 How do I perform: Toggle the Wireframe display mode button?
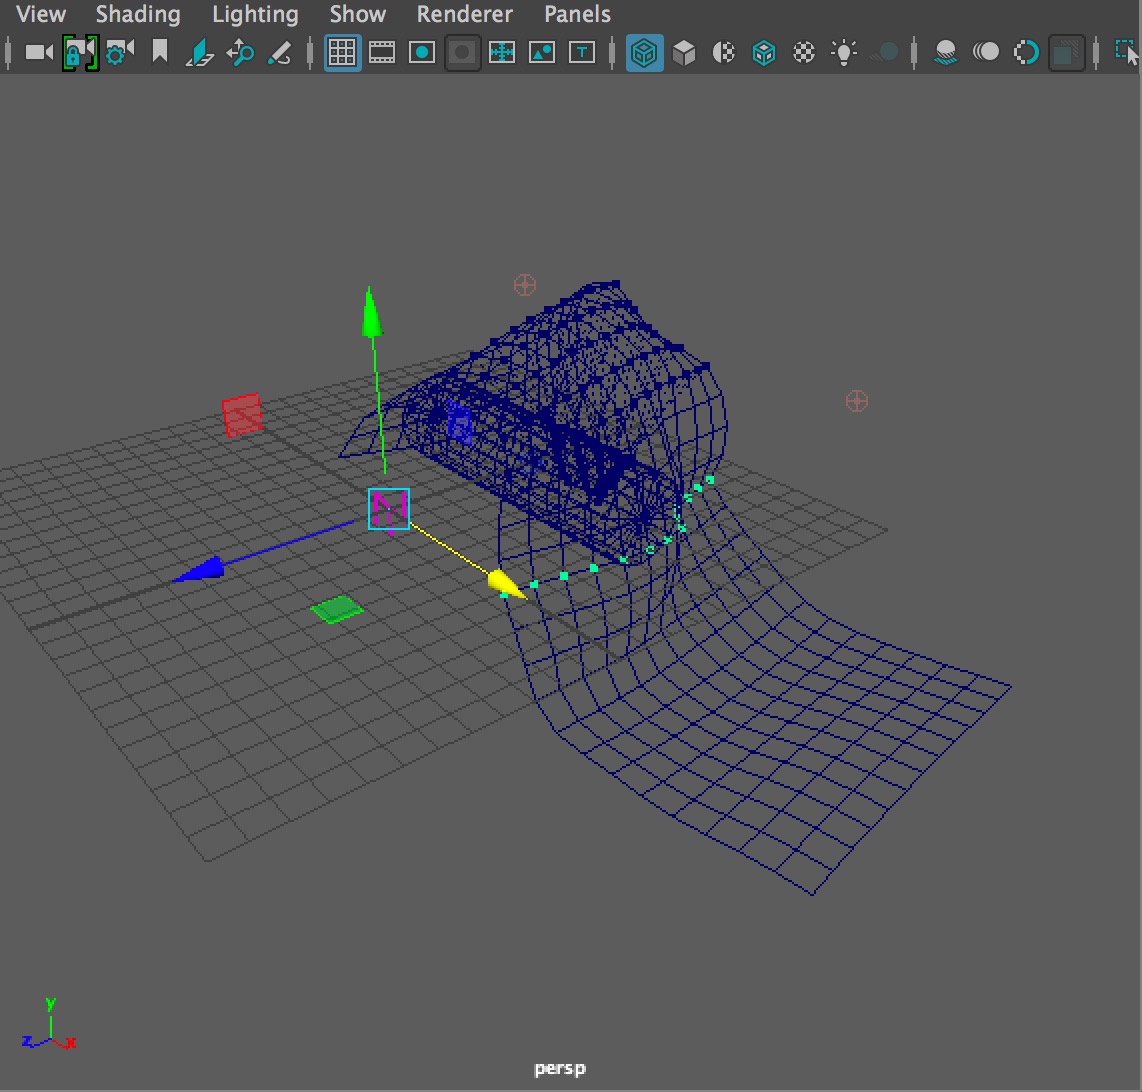coord(644,52)
